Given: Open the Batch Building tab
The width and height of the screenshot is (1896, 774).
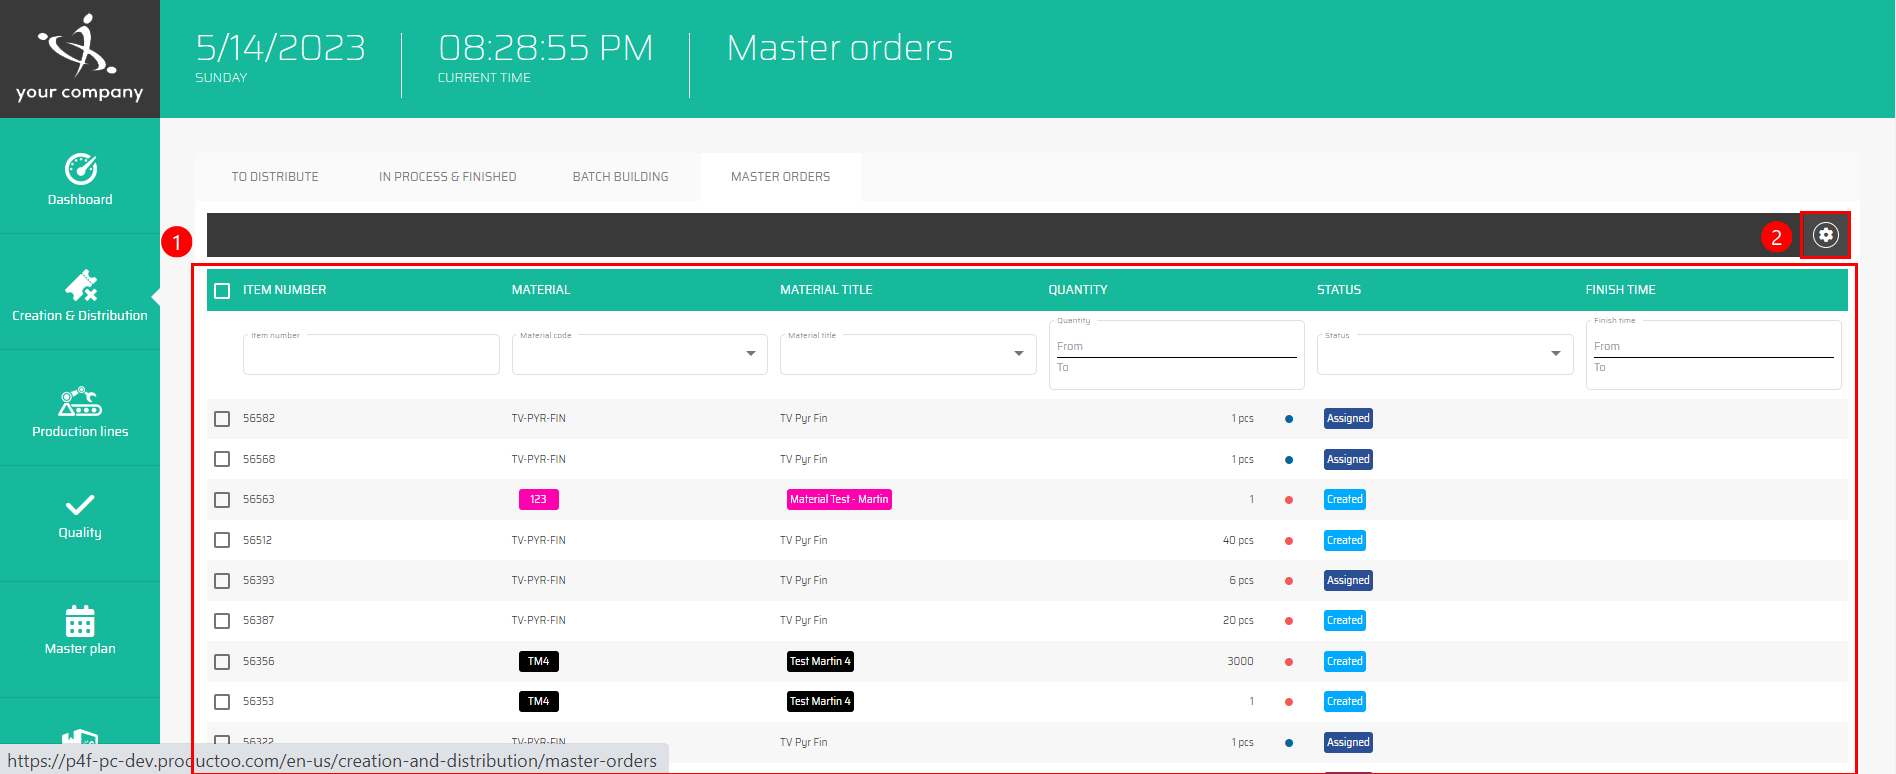Looking at the screenshot, I should click(x=620, y=177).
